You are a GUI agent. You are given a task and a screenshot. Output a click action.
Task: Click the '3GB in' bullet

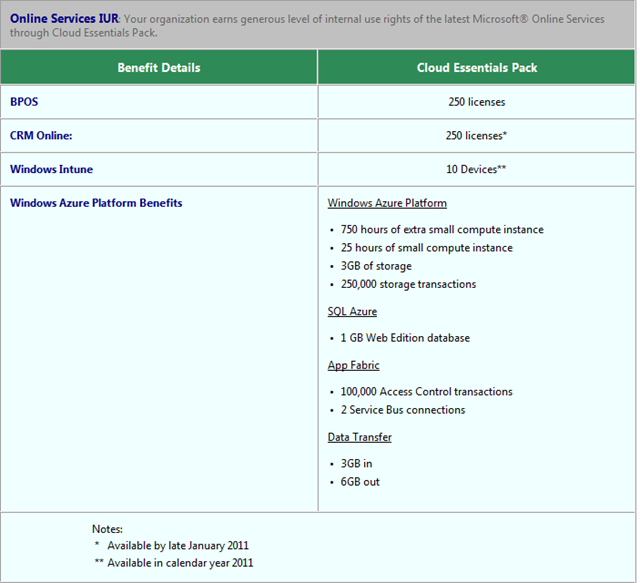(356, 464)
